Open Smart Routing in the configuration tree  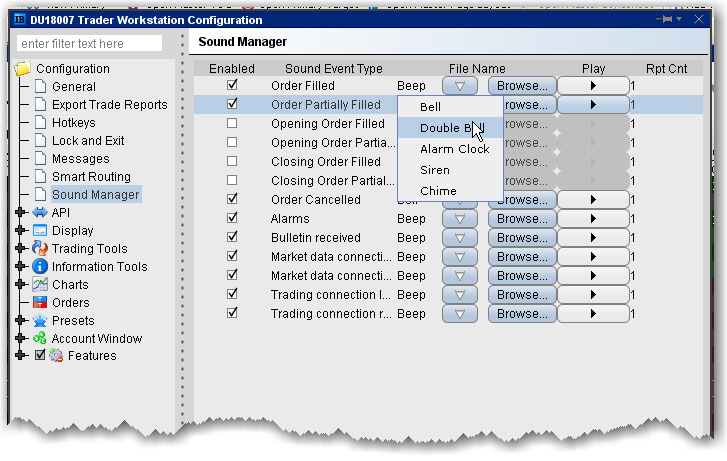tap(91, 177)
